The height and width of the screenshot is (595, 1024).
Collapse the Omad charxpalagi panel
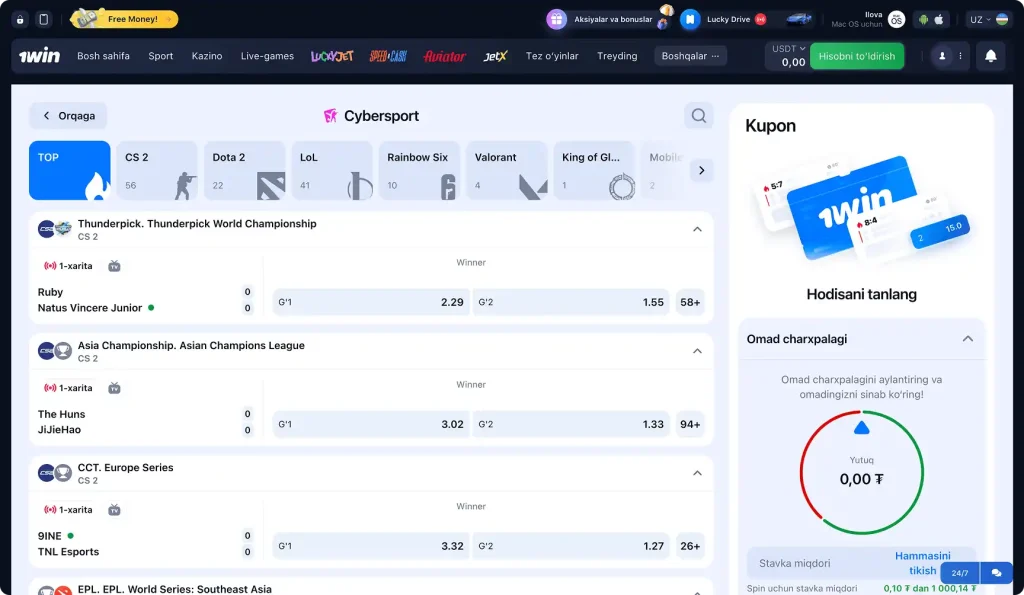pos(968,339)
